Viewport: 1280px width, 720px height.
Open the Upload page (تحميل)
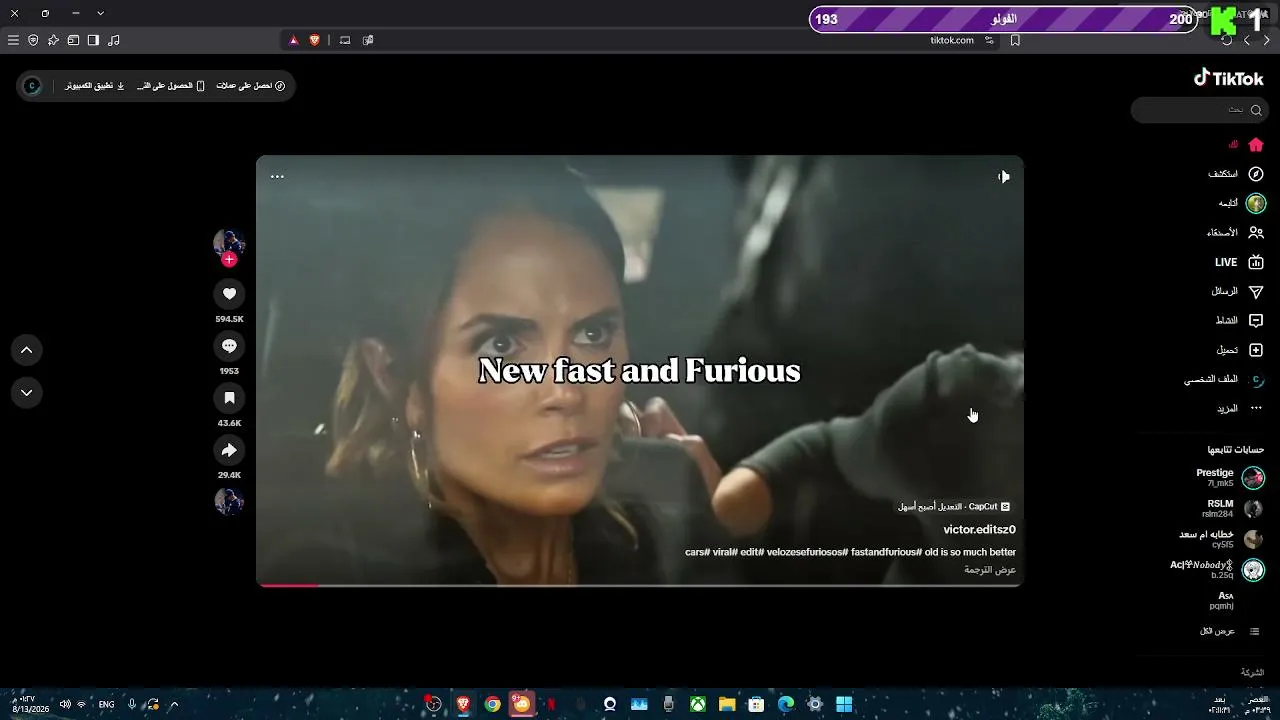(1240, 350)
